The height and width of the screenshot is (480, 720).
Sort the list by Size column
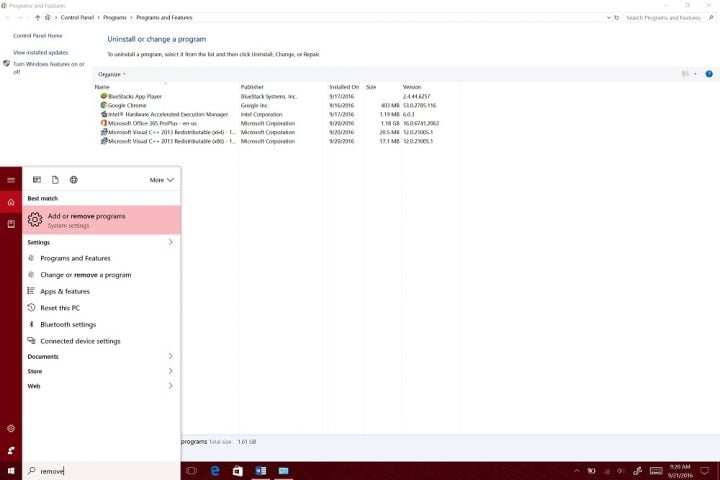(x=371, y=87)
